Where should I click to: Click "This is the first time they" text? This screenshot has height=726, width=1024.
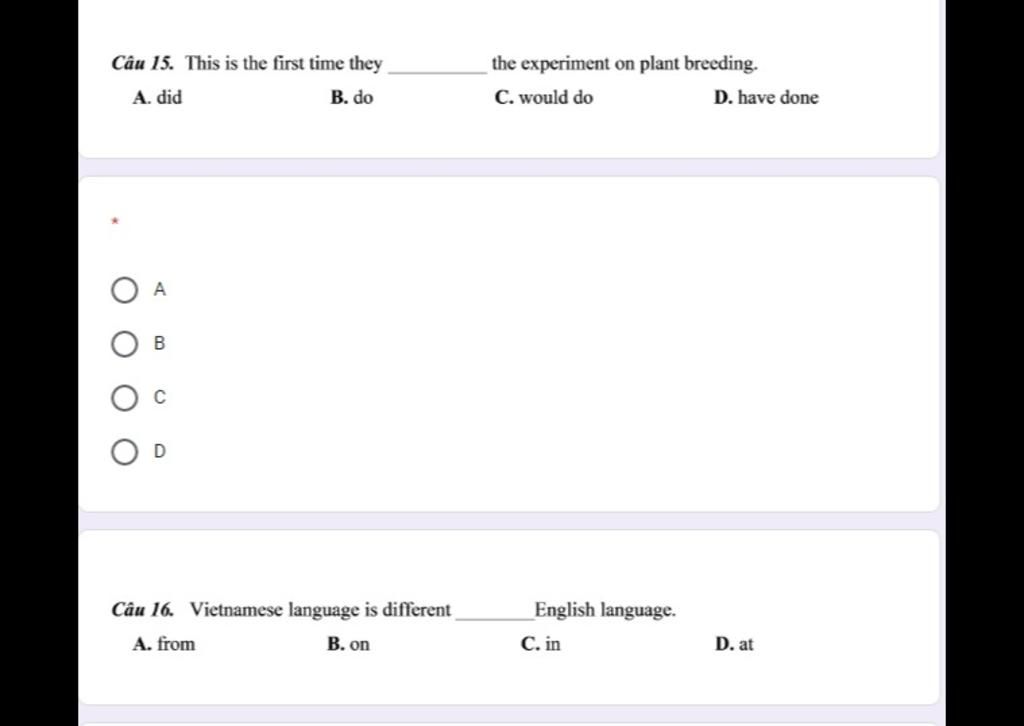(283, 63)
